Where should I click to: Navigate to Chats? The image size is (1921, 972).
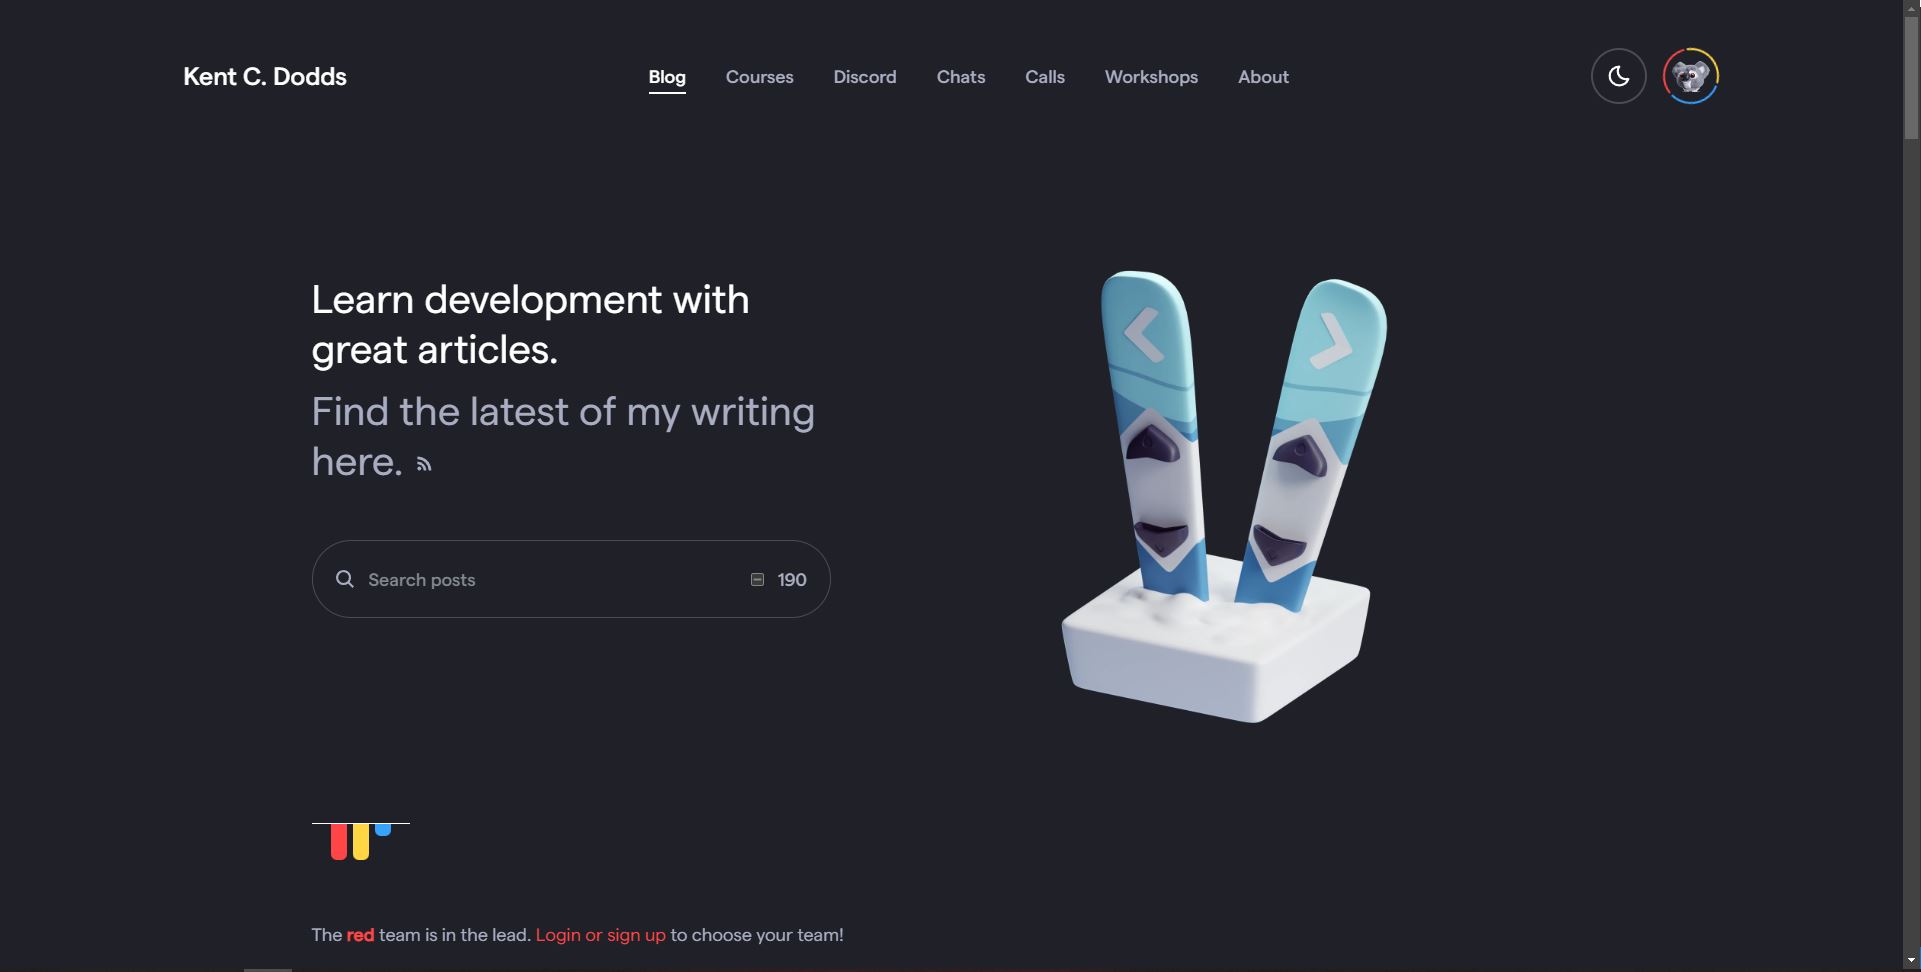[960, 77]
